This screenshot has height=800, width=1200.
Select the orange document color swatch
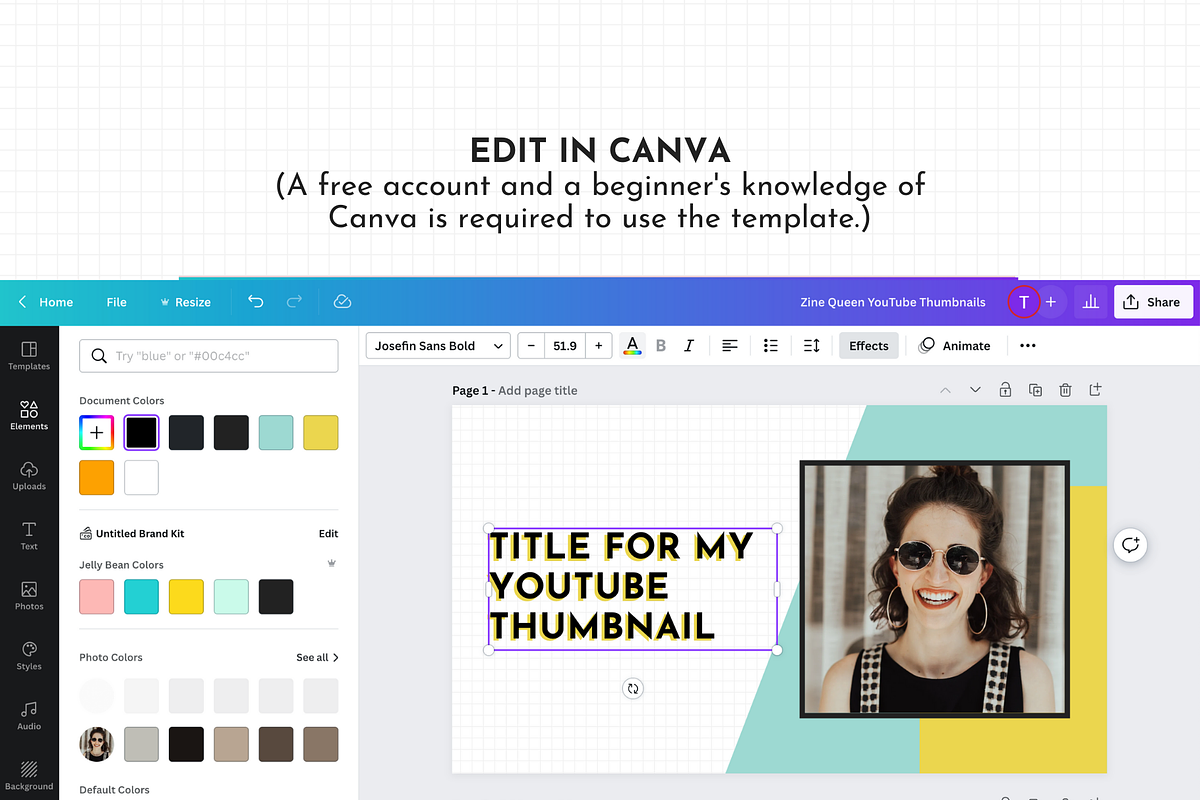(96, 477)
